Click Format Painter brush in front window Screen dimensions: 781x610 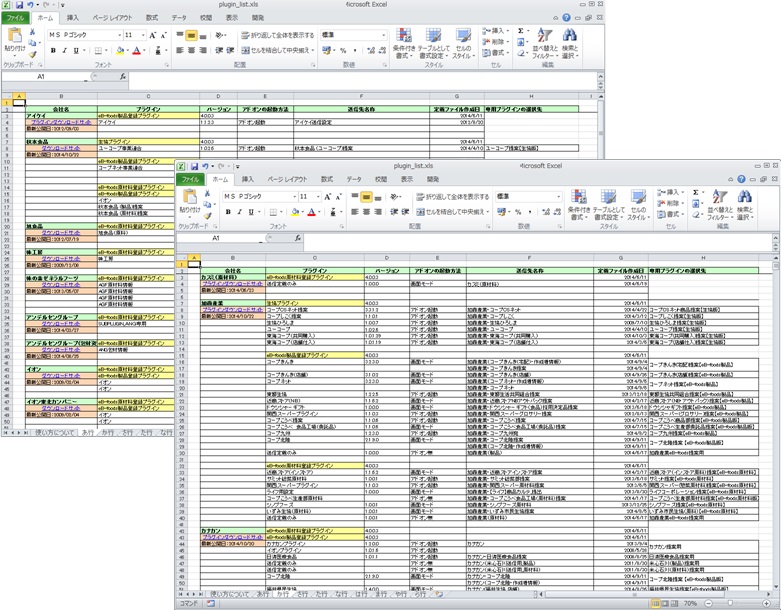point(208,216)
